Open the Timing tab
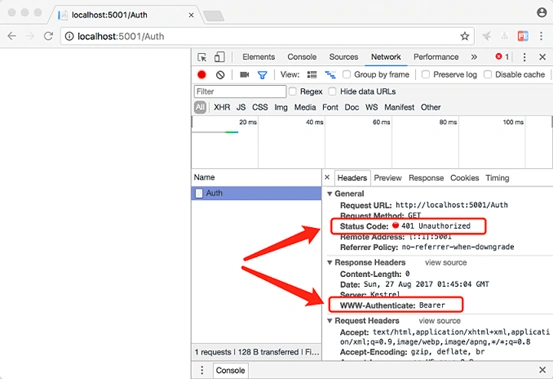553x379 pixels. [x=497, y=178]
